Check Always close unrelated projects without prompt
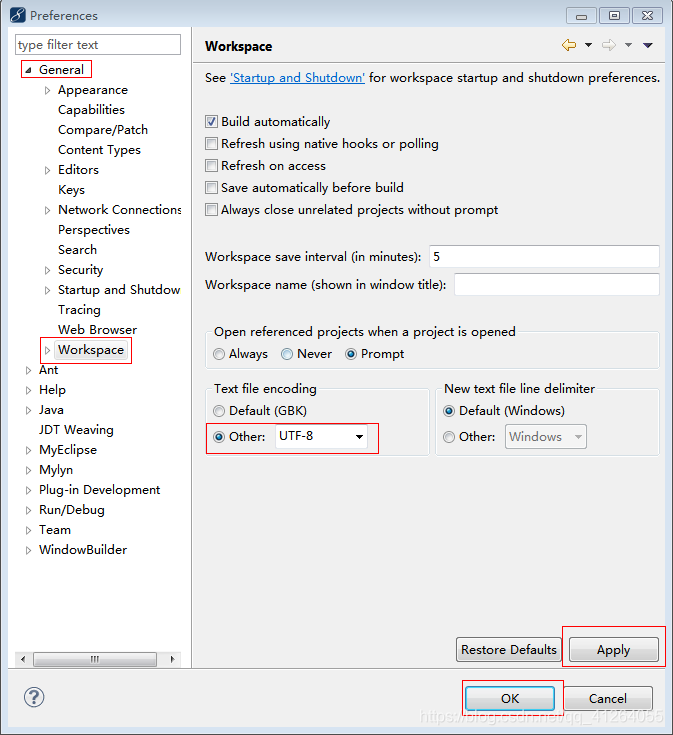Image resolution: width=673 pixels, height=735 pixels. pos(211,210)
